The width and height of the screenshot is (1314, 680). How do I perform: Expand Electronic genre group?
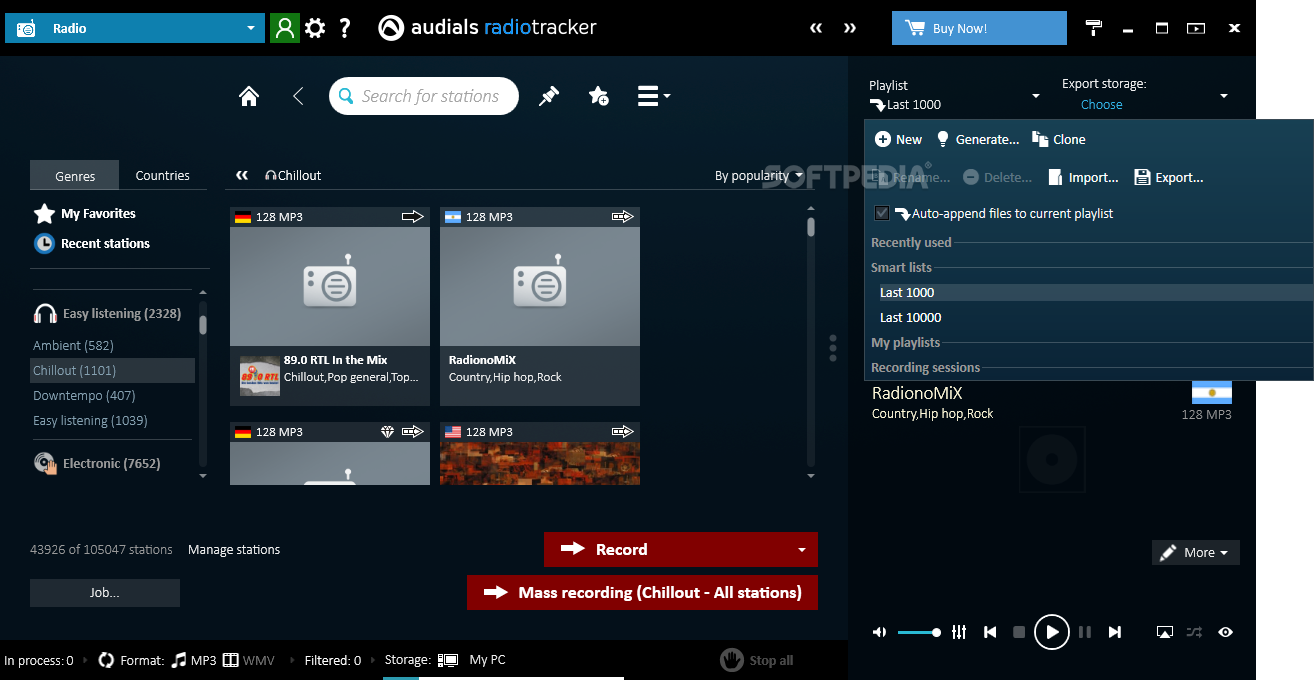pyautogui.click(x=97, y=463)
